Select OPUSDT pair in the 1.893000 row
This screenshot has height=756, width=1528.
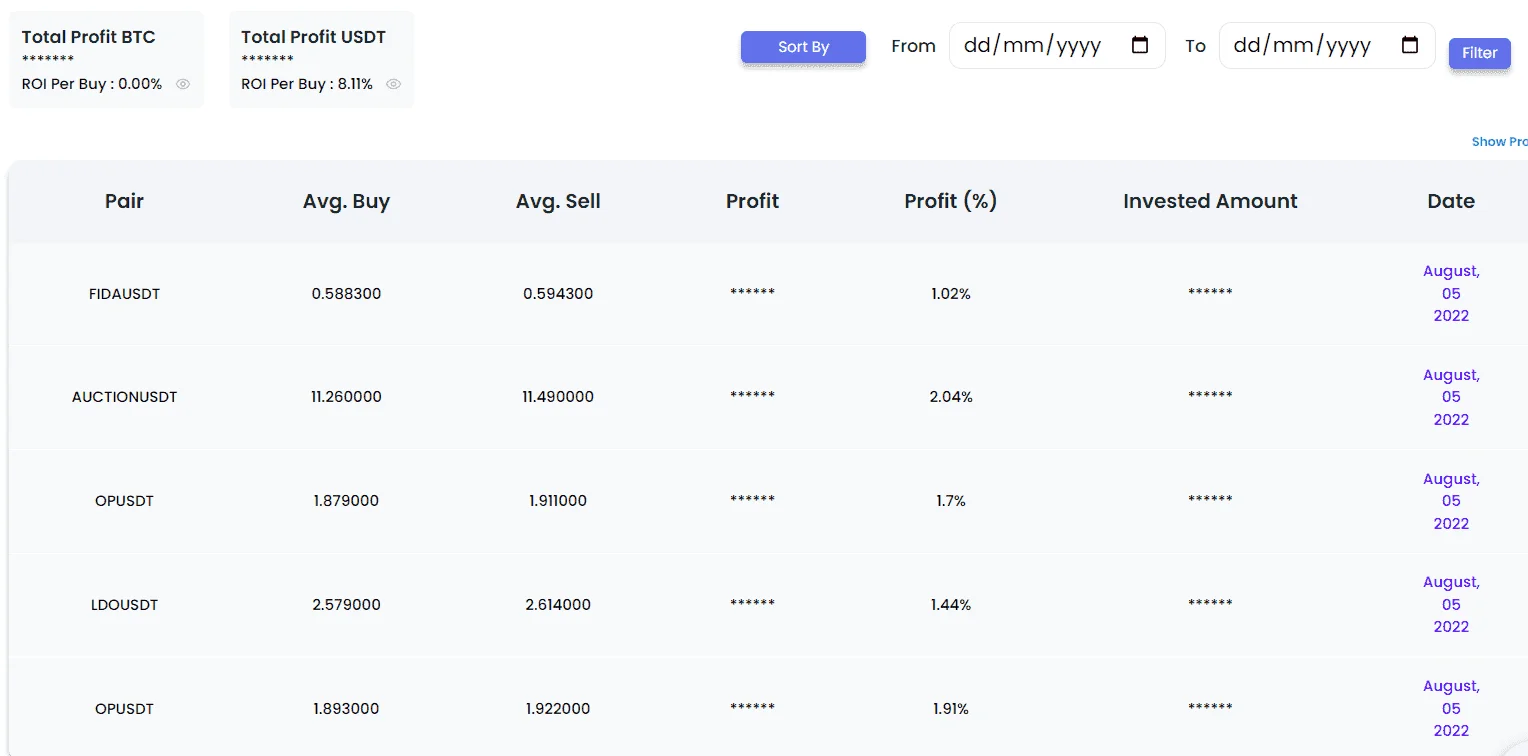[124, 709]
